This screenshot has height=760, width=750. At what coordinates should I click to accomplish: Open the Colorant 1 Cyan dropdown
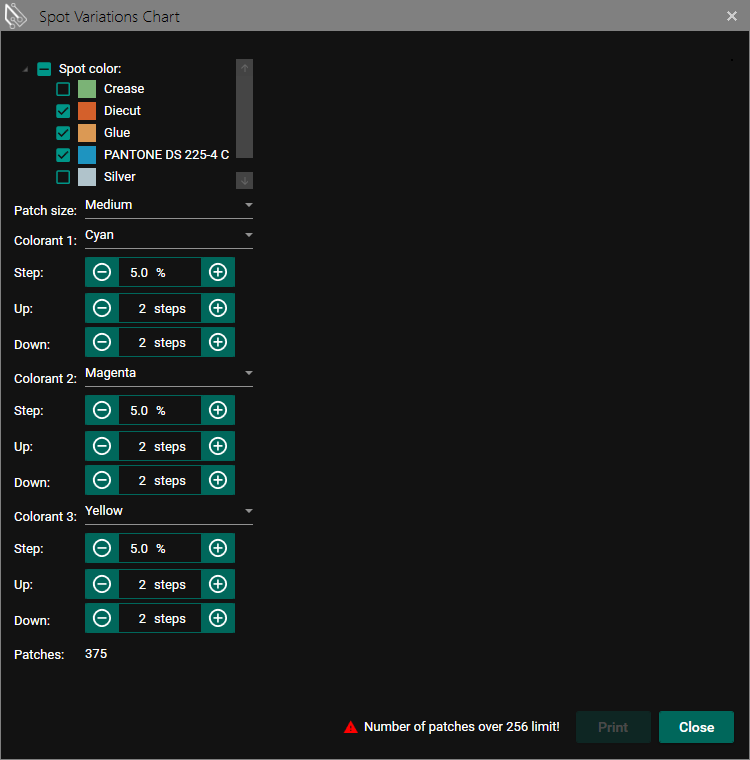pyautogui.click(x=169, y=236)
